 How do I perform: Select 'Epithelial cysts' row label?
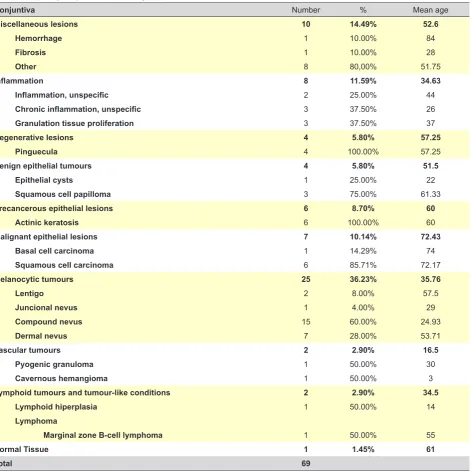(x=44, y=180)
